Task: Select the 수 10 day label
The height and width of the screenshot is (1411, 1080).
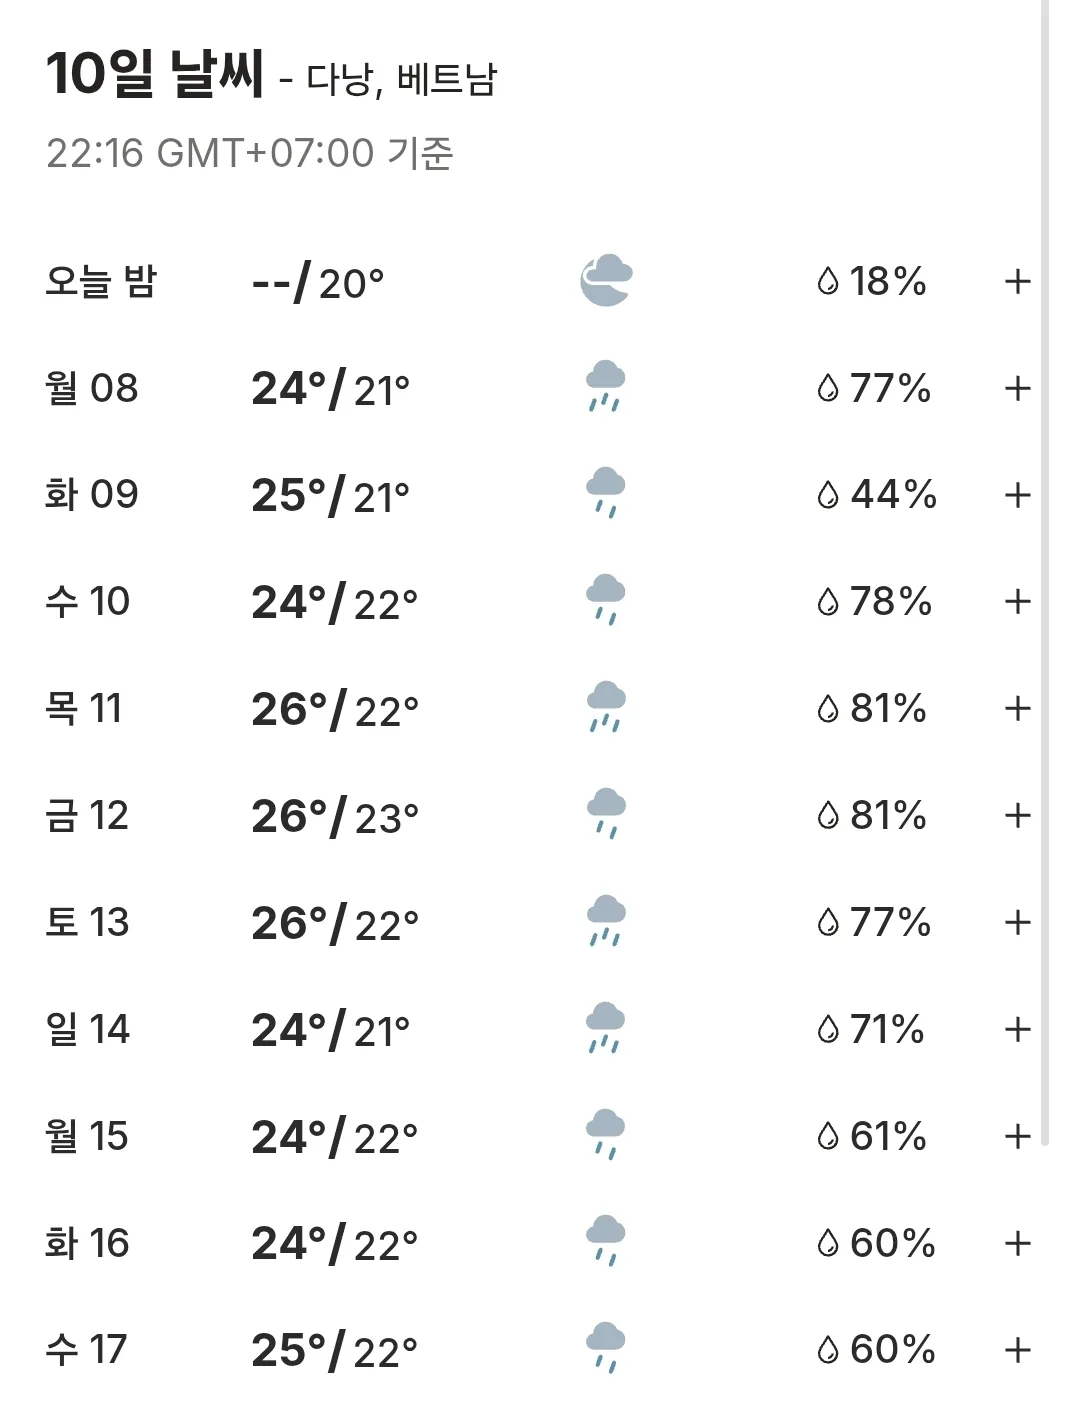Action: (87, 601)
